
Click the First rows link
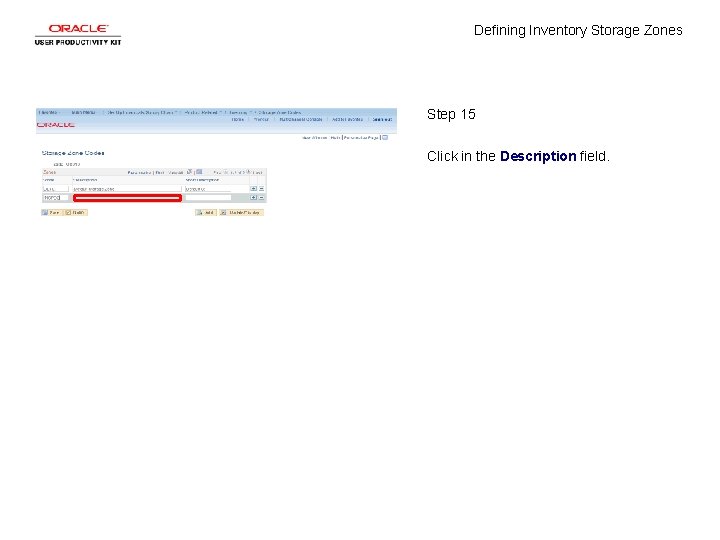pos(218,173)
